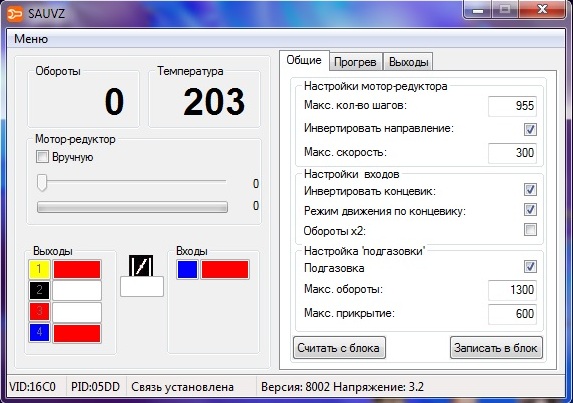Enable the Обороты x2 checkbox
Viewport: 573px width, 403px height.
[530, 230]
